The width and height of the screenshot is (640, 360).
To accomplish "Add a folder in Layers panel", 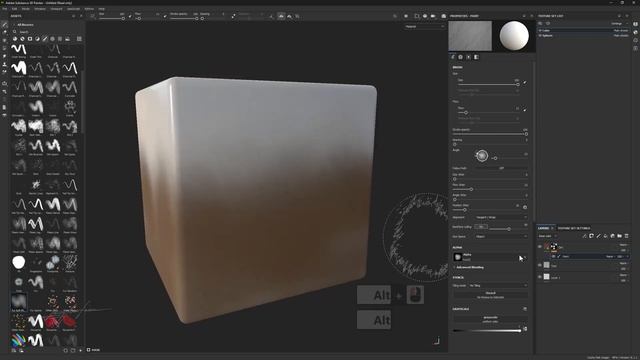I will tap(620, 236).
